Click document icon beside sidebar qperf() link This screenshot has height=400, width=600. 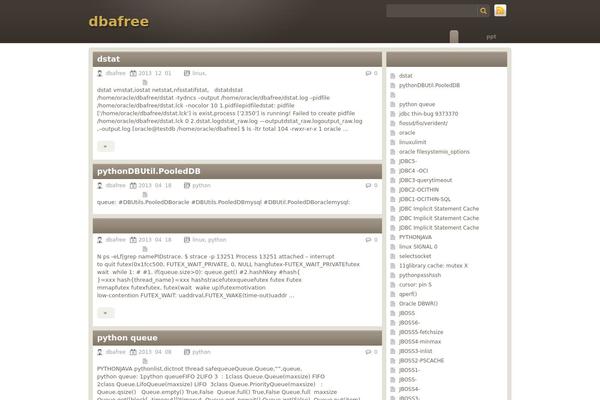393,294
